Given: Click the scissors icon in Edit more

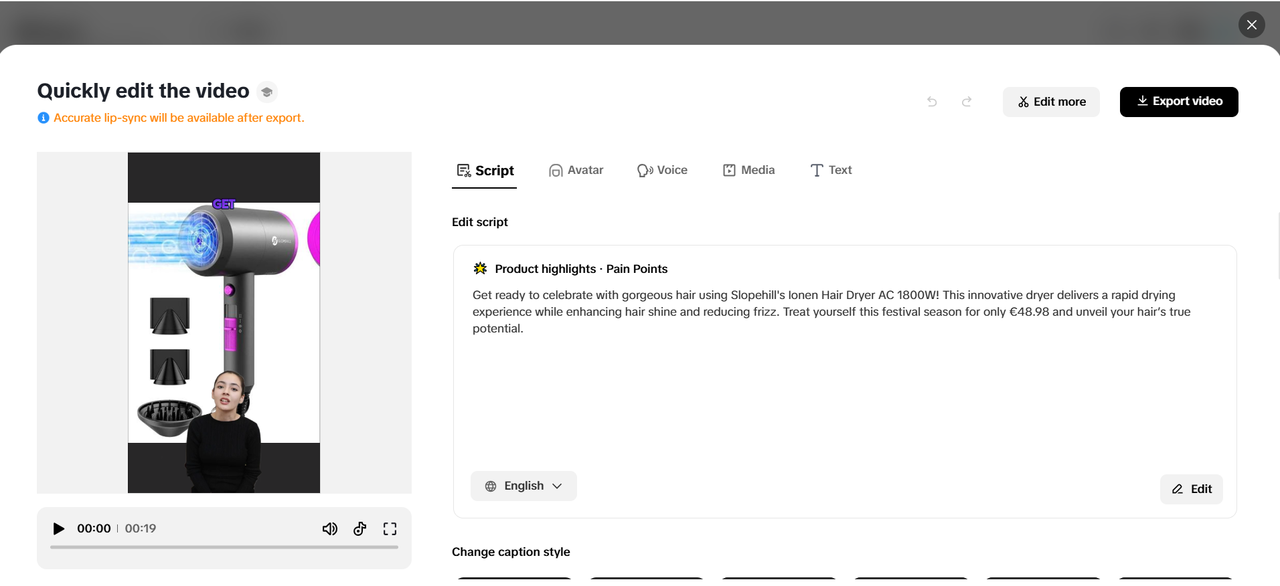Looking at the screenshot, I should pos(1023,101).
